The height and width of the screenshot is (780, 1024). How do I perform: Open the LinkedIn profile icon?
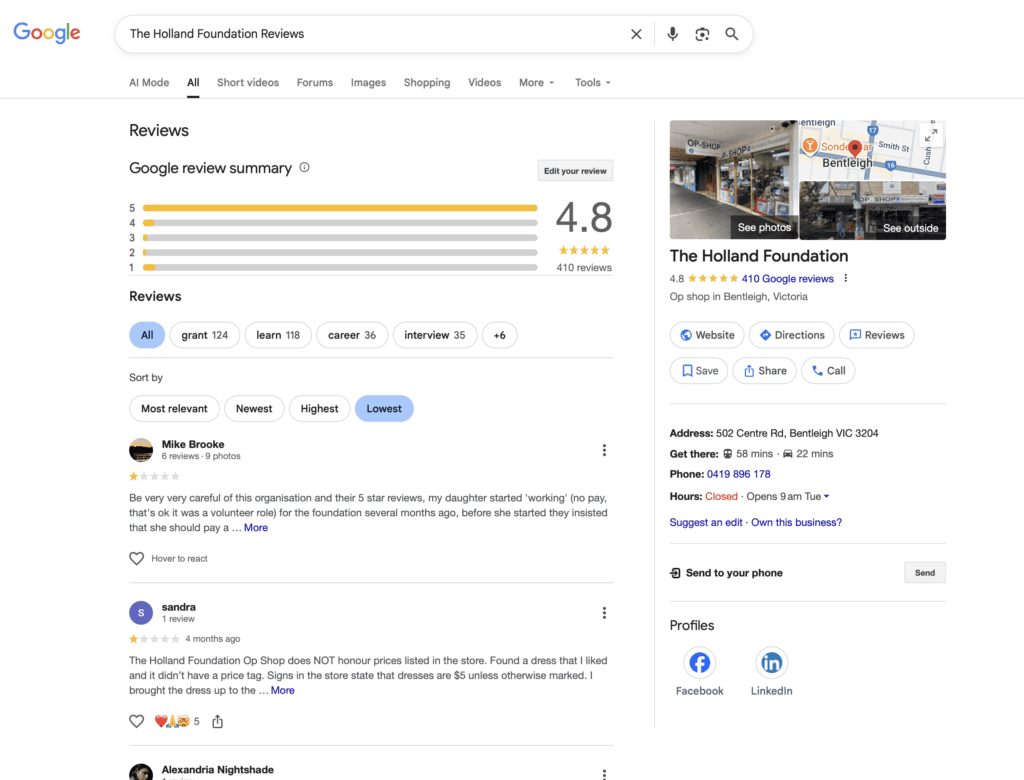coord(771,663)
